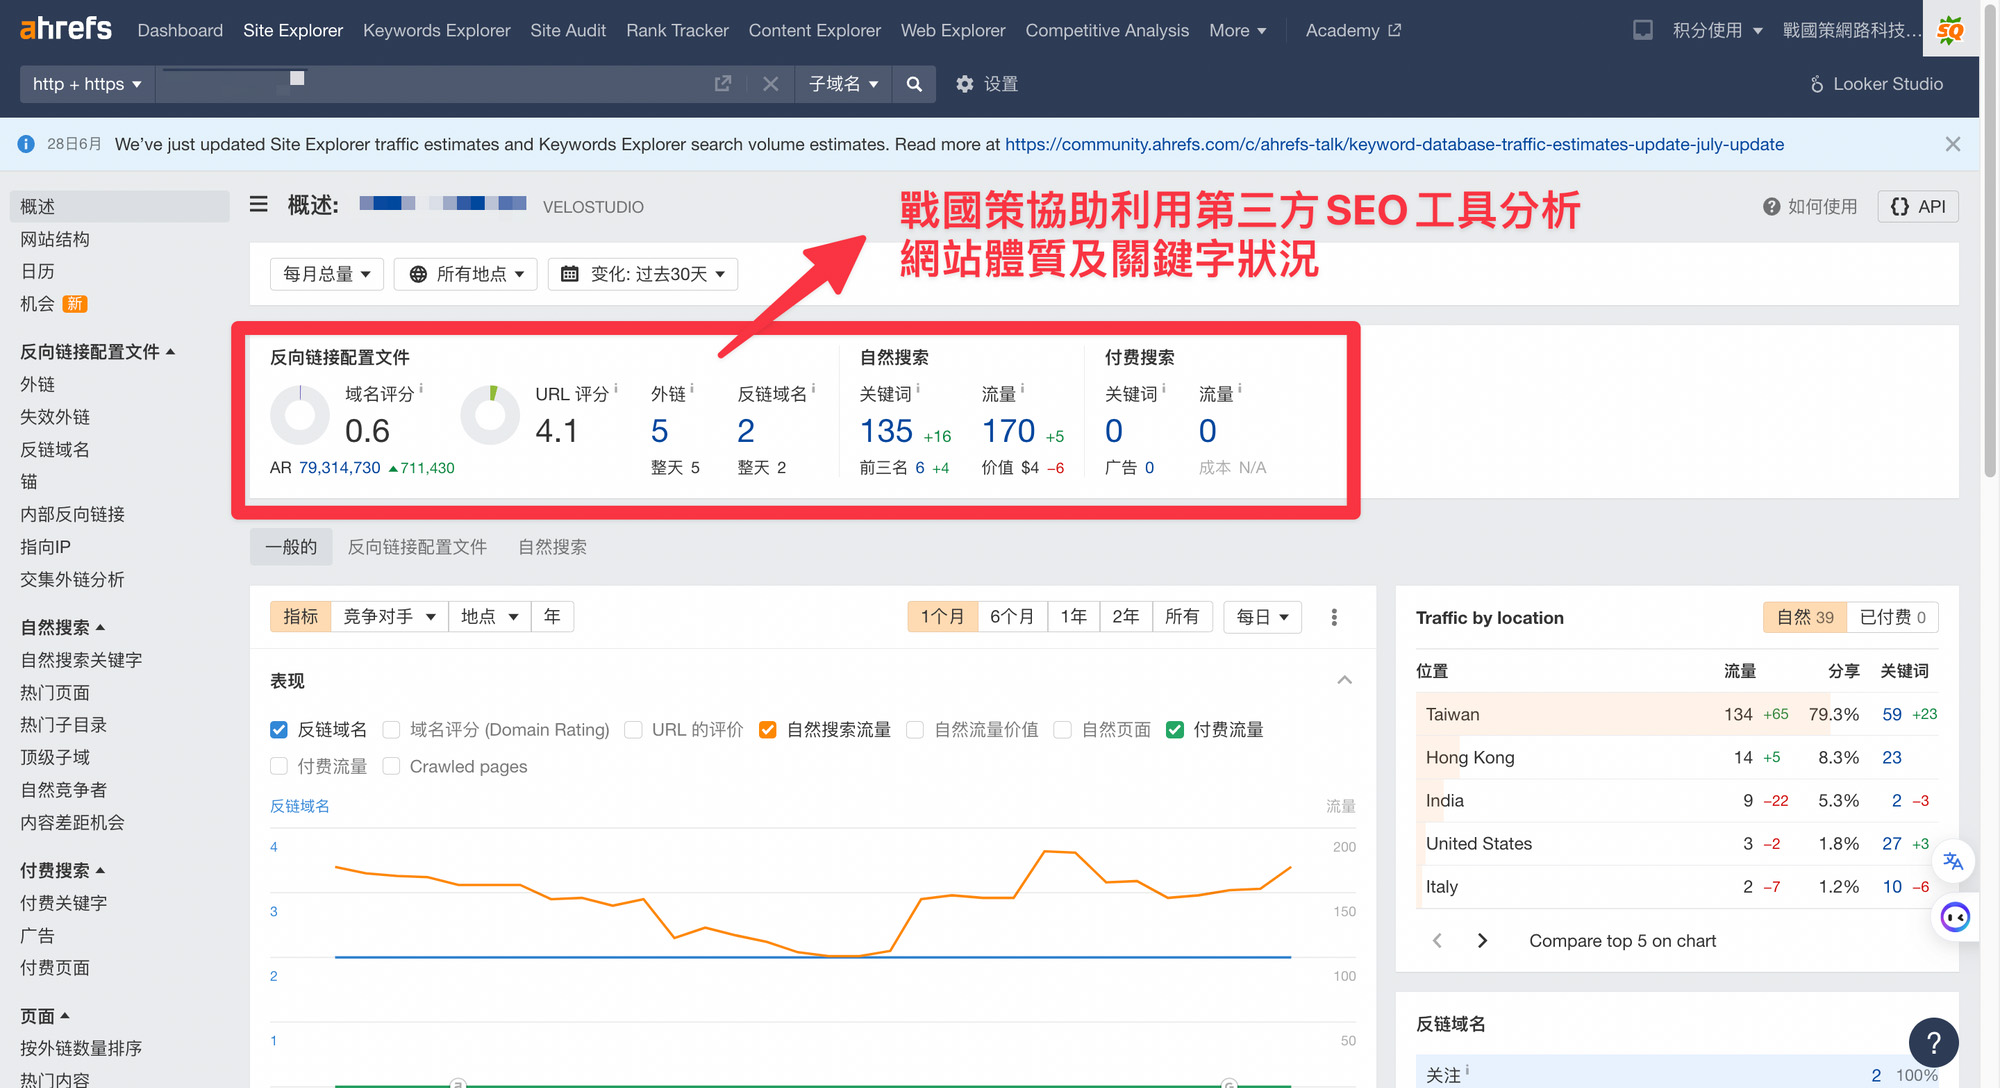Open the notifications monitor icon
The width and height of the screenshot is (2000, 1088).
tap(1643, 30)
